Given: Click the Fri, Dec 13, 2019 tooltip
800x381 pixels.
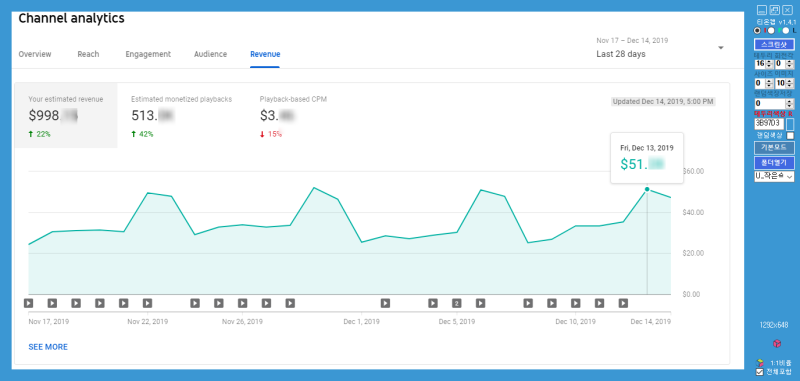Looking at the screenshot, I should click(x=647, y=158).
